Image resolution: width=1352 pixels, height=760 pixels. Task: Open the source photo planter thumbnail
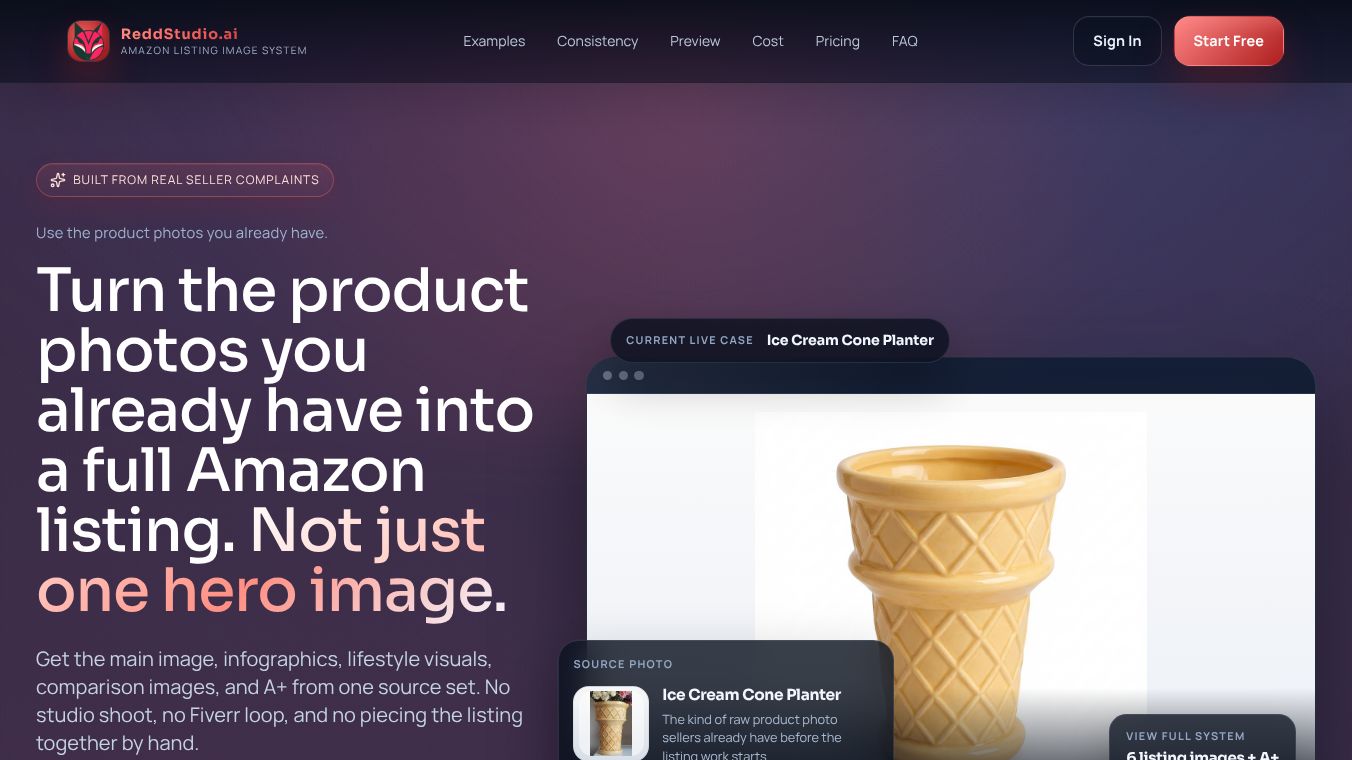coord(611,723)
